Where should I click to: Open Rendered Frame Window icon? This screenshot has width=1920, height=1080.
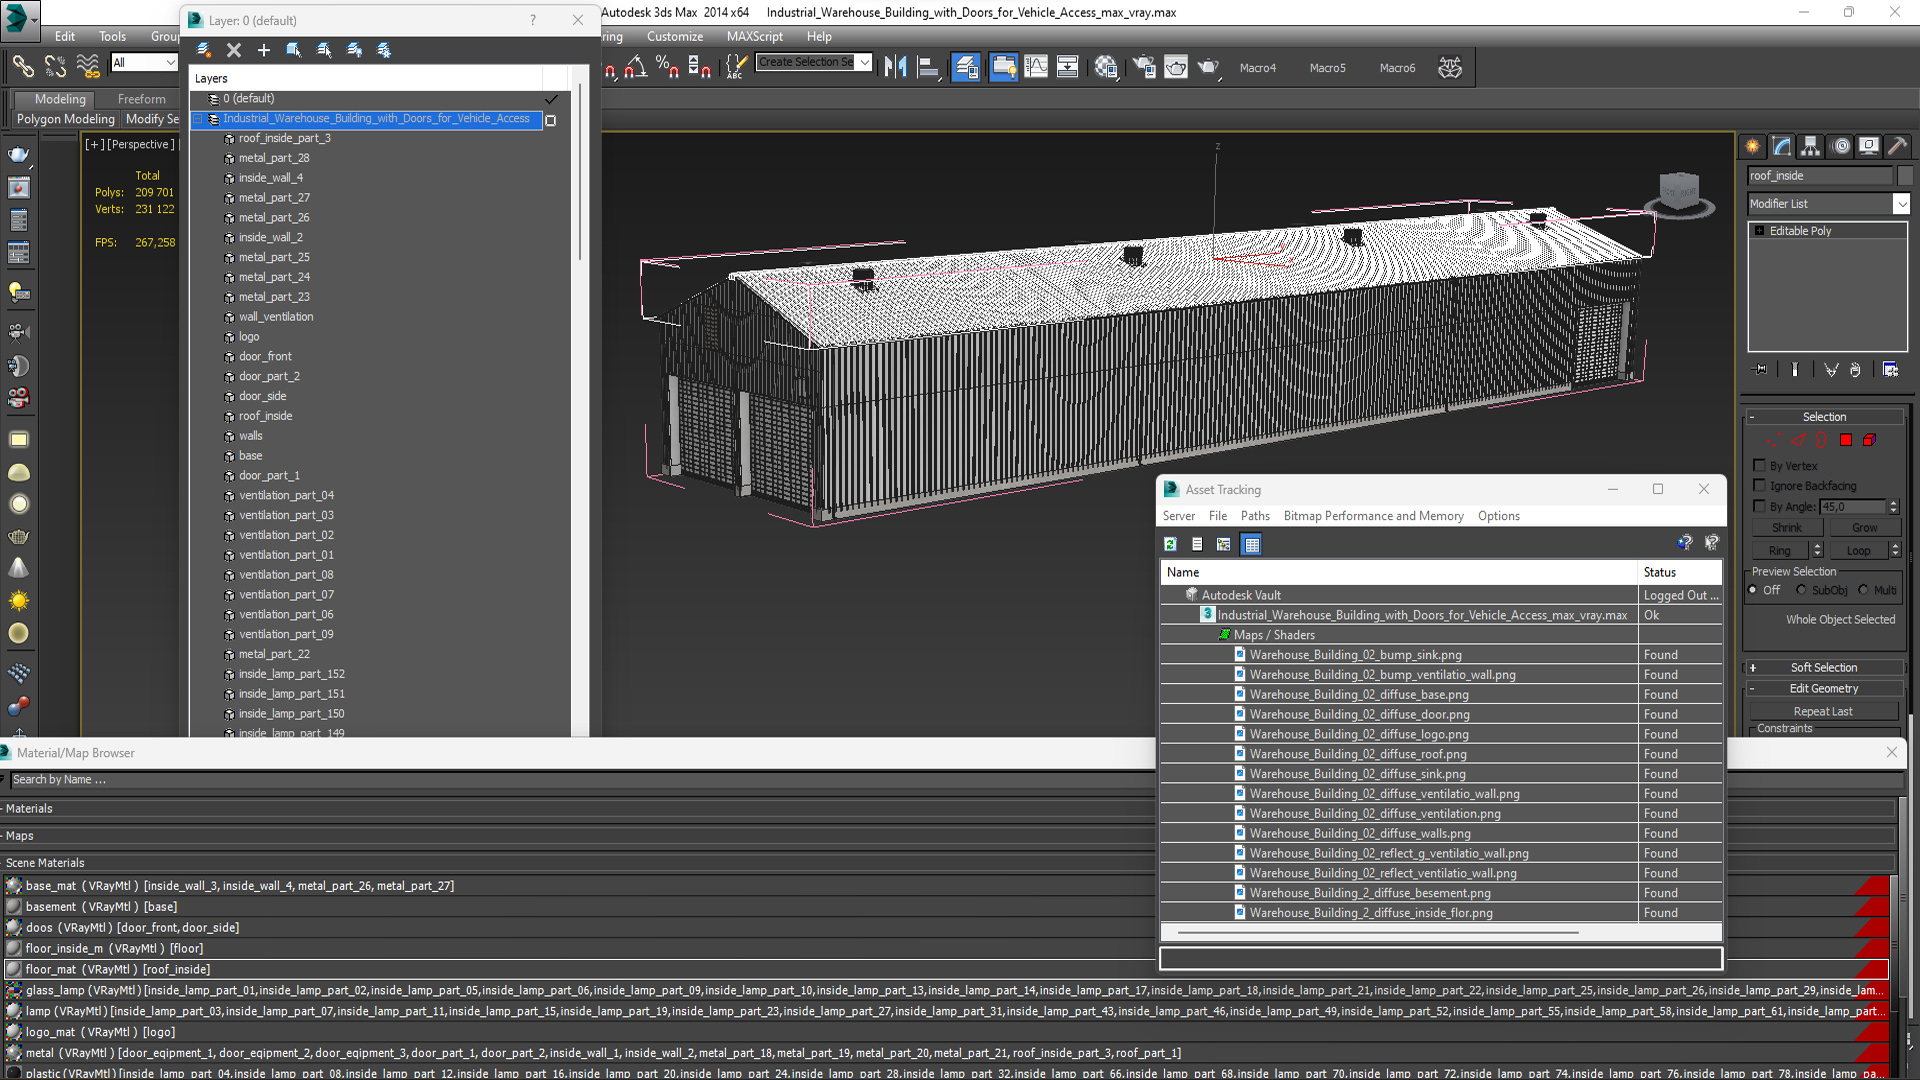point(1176,67)
